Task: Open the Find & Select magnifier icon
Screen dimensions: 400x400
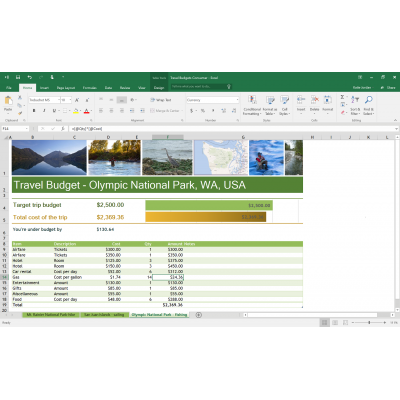Action: (x=369, y=105)
